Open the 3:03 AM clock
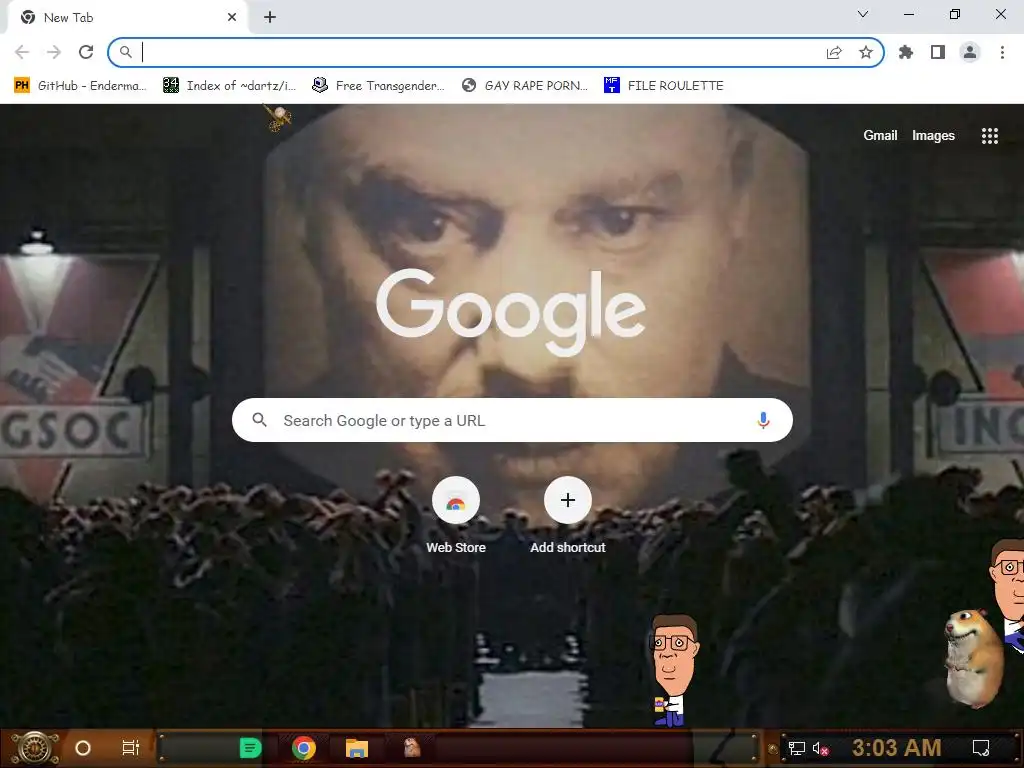 click(896, 748)
